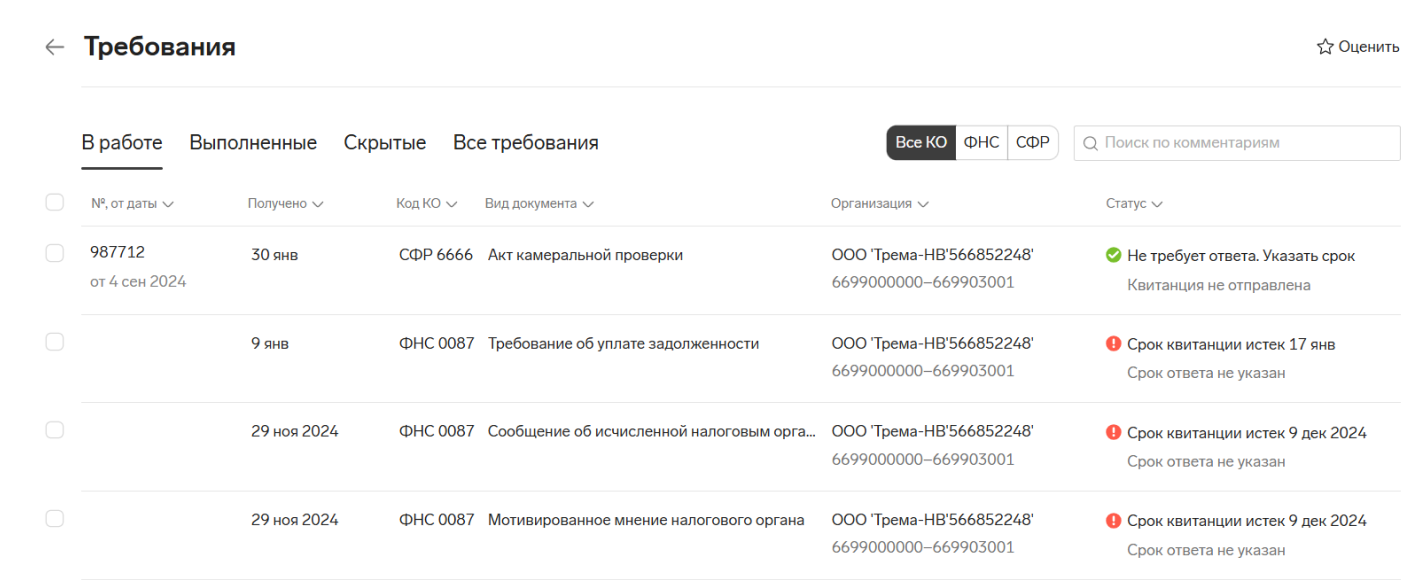Viewport: 1418px width, 580px height.
Task: Open the Вид документа column dropdown
Action: click(587, 204)
